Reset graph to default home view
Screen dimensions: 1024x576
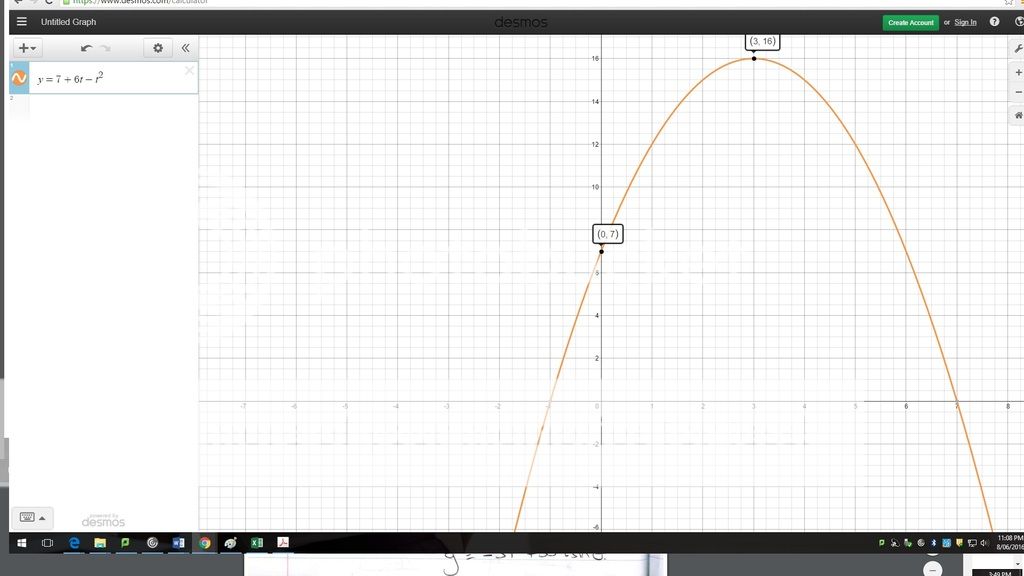1017,115
